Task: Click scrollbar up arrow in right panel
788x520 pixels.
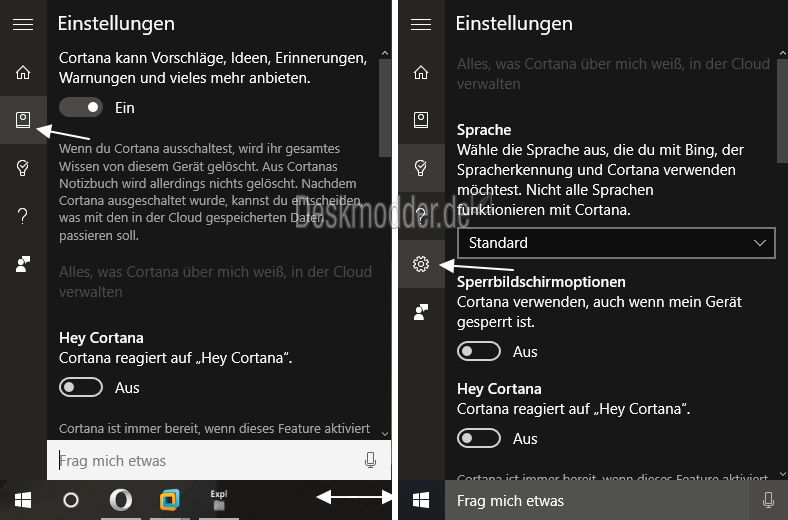Action: [782, 53]
